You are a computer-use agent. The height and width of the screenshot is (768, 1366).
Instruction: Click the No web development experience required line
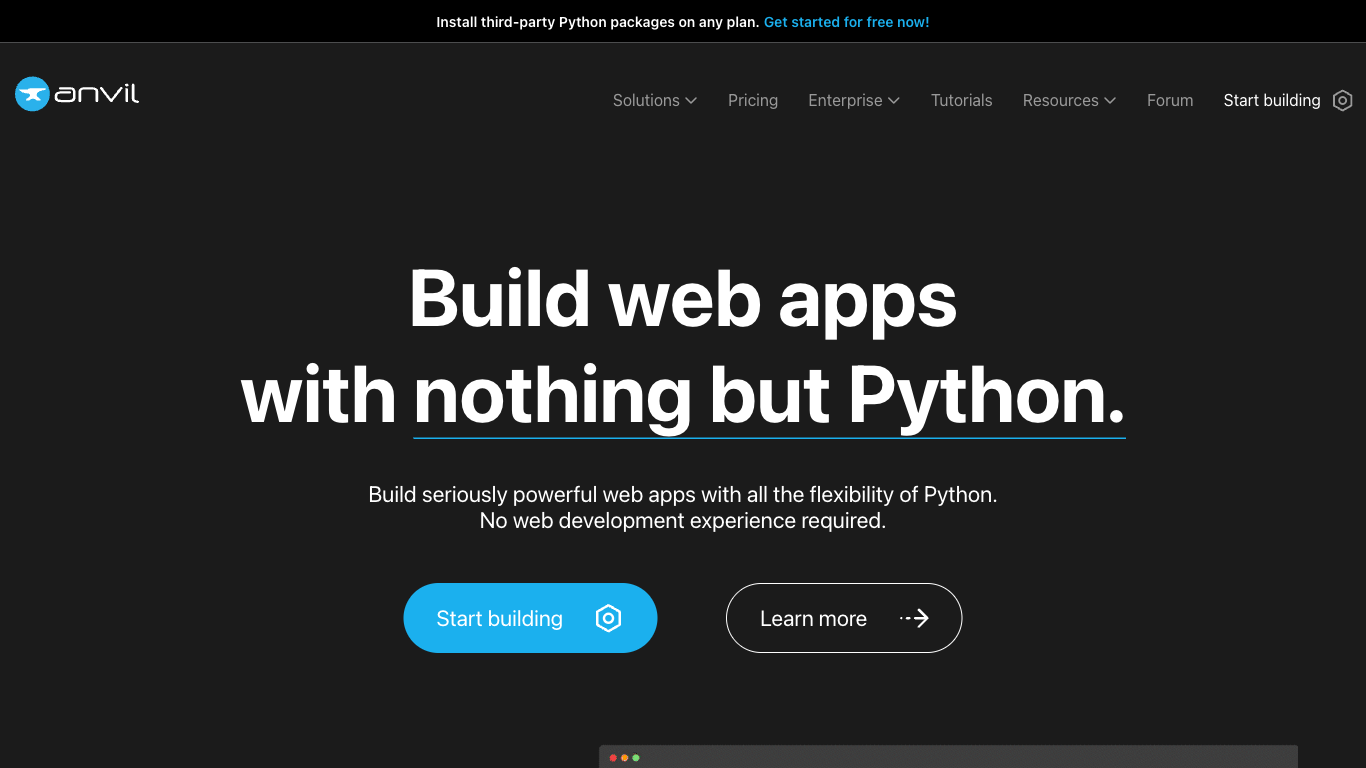(x=683, y=521)
